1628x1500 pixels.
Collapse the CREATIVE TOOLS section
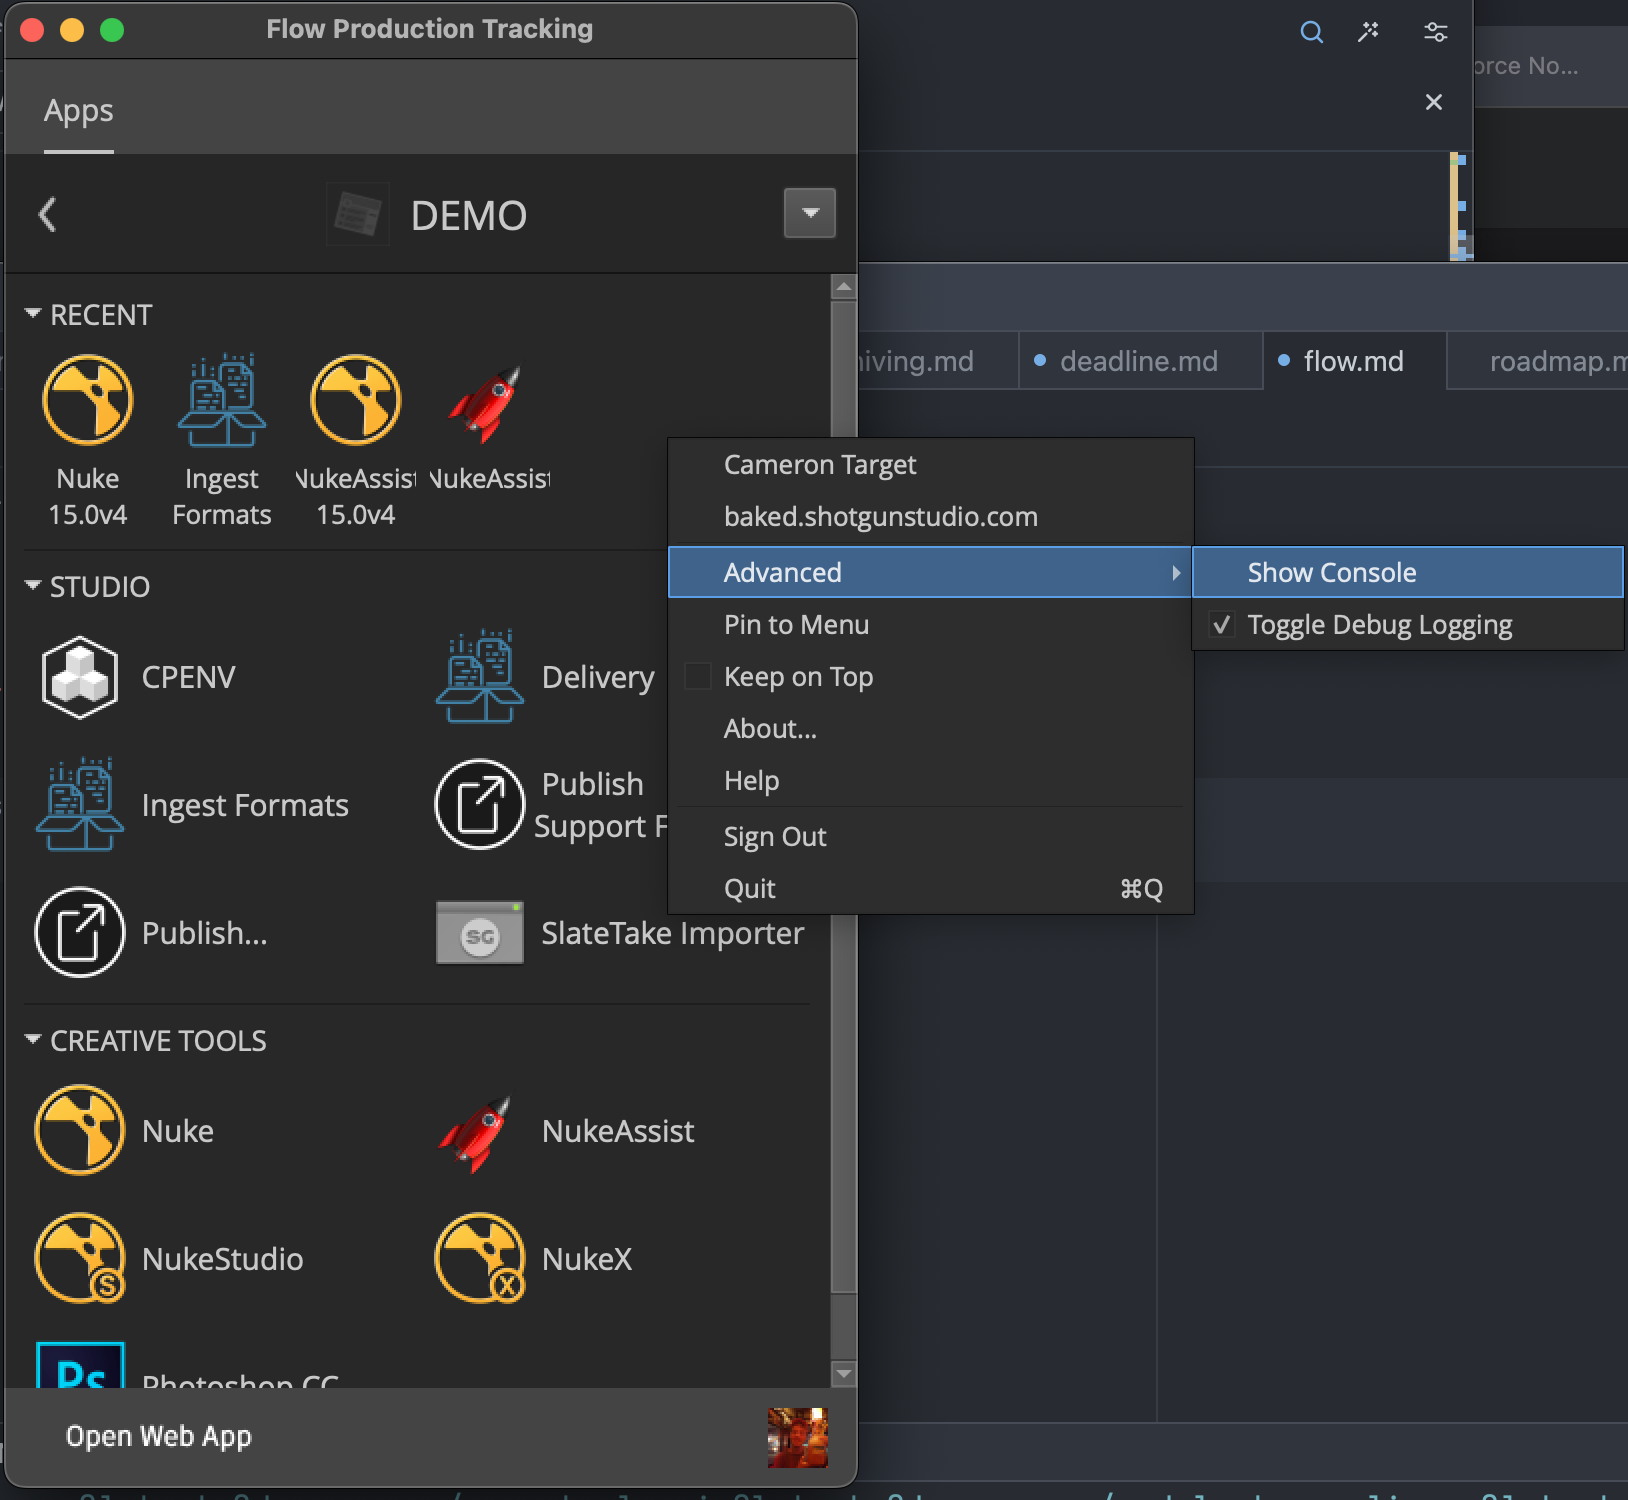point(33,1040)
